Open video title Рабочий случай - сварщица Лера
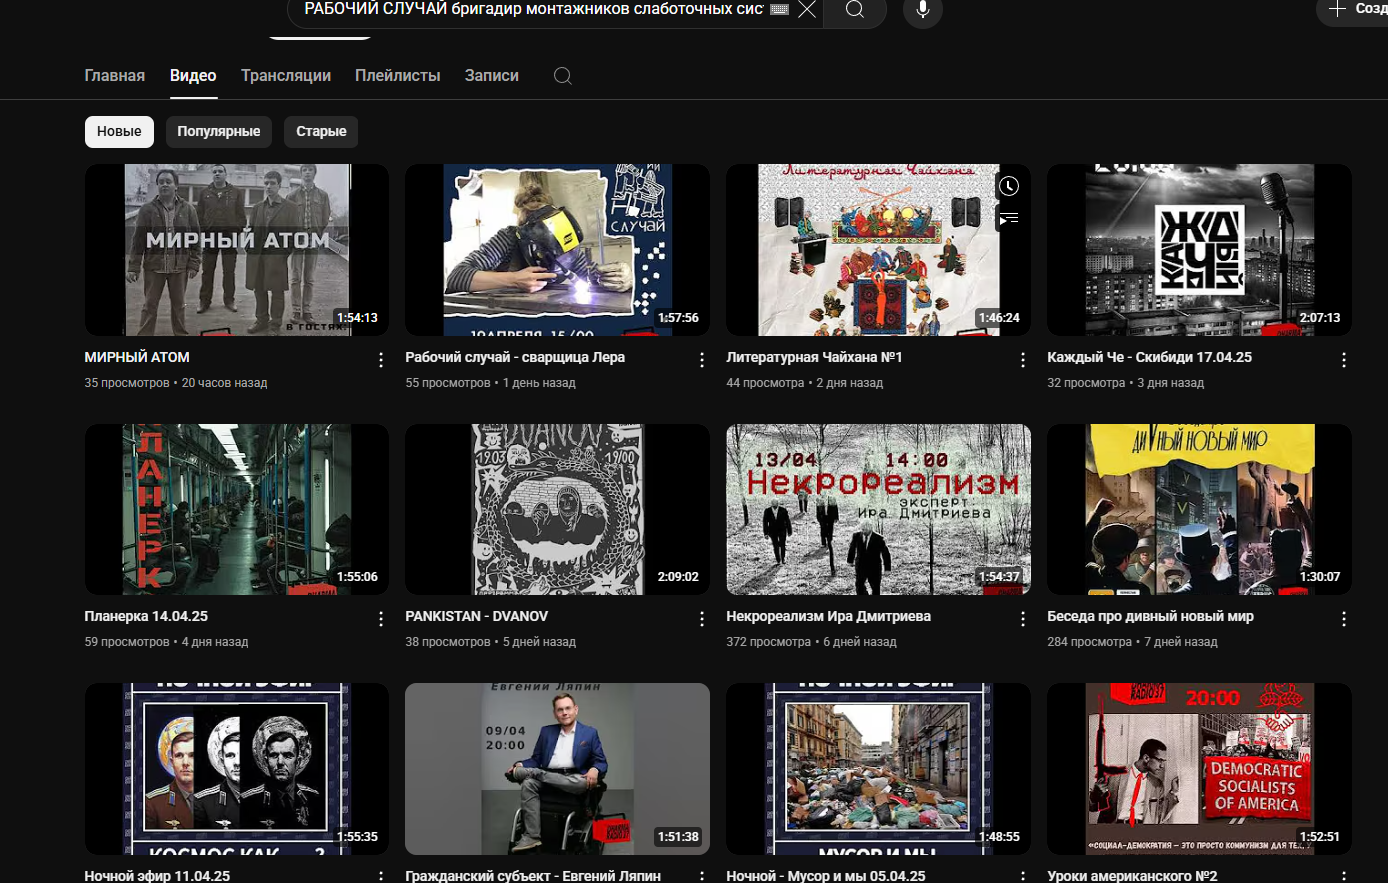The height and width of the screenshot is (883, 1388). point(515,357)
